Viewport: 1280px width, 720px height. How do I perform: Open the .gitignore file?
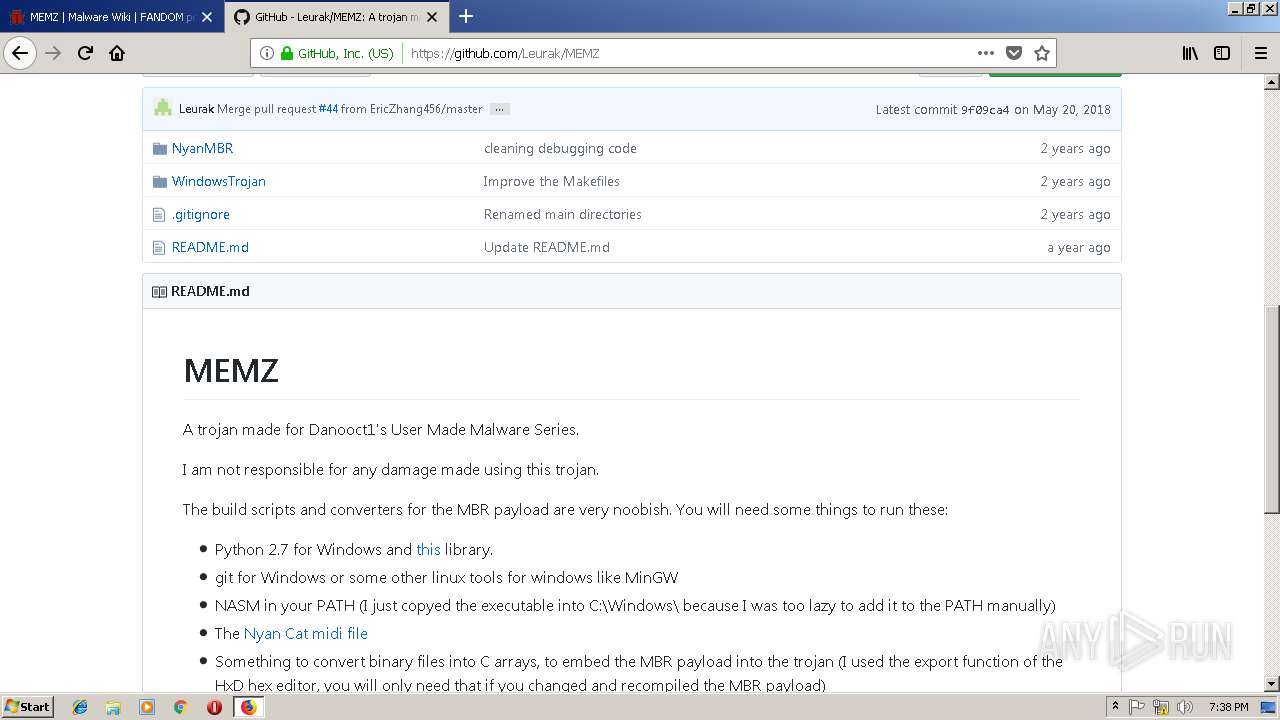coord(200,214)
